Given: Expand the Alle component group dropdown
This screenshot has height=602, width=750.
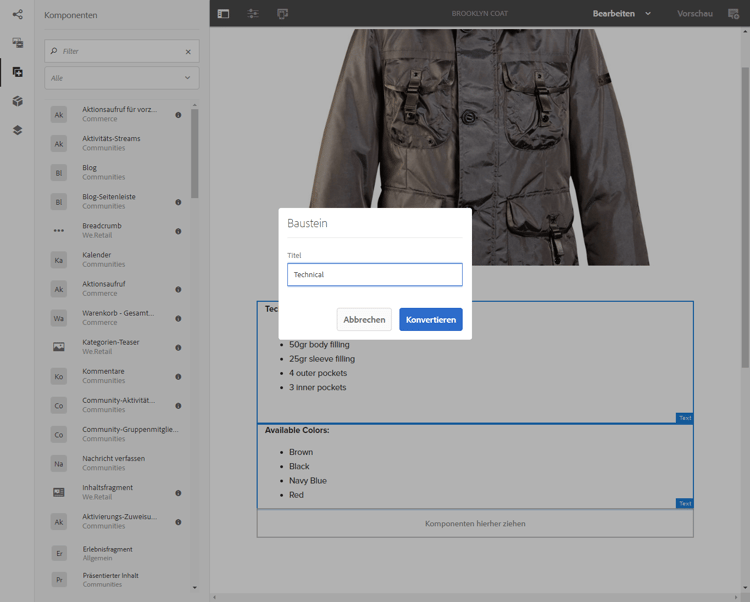Looking at the screenshot, I should [x=121, y=78].
